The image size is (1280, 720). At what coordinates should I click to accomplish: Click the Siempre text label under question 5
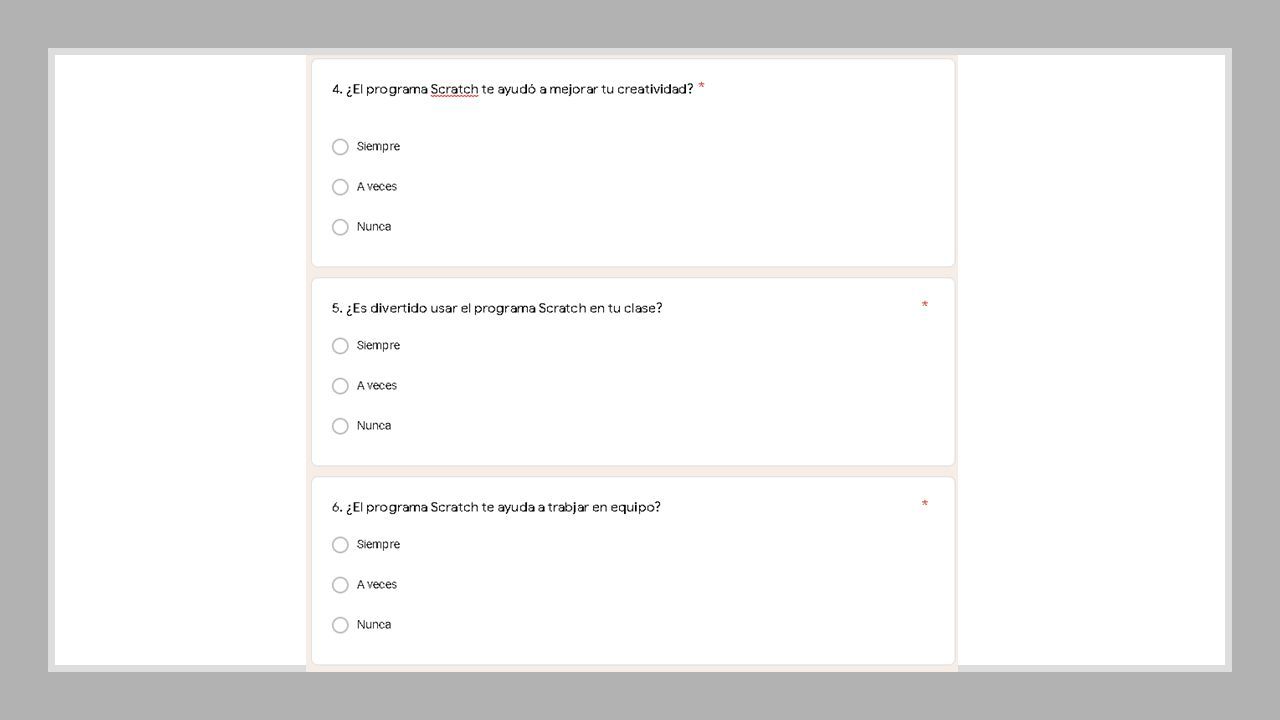point(378,346)
